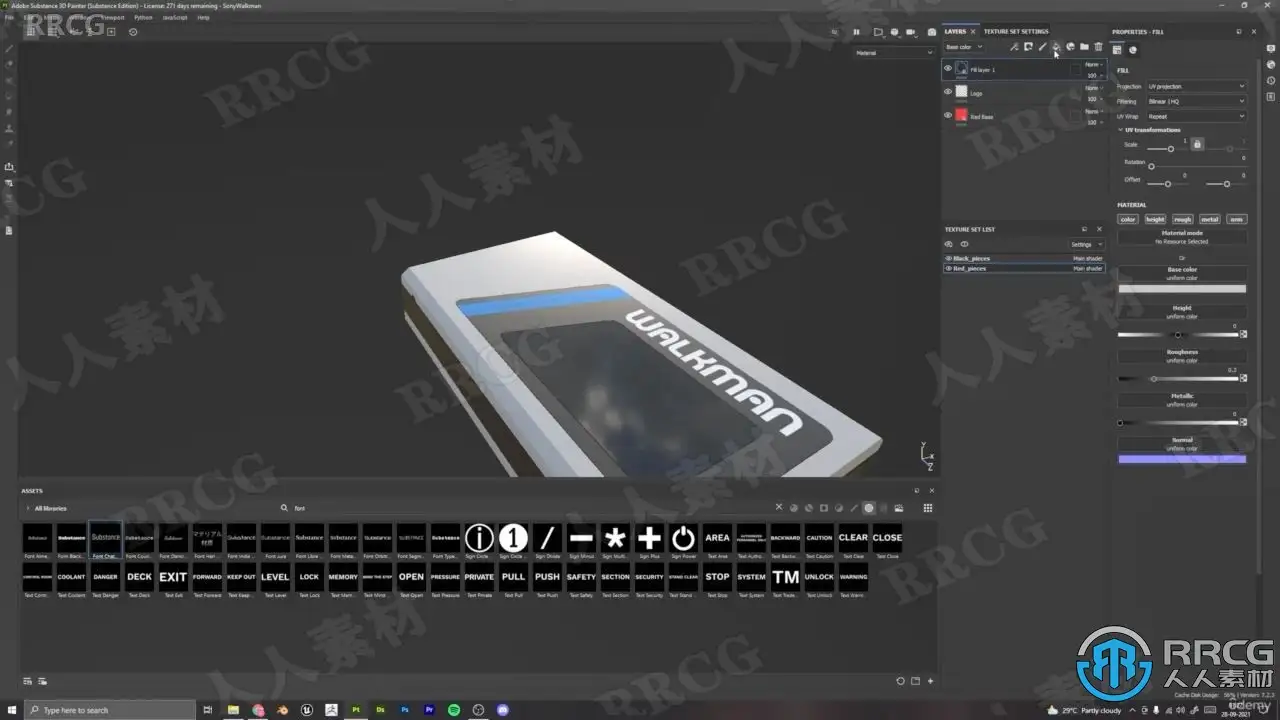Choose the Text Close asset
Image resolution: width=1280 pixels, height=720 pixels.
coord(887,541)
